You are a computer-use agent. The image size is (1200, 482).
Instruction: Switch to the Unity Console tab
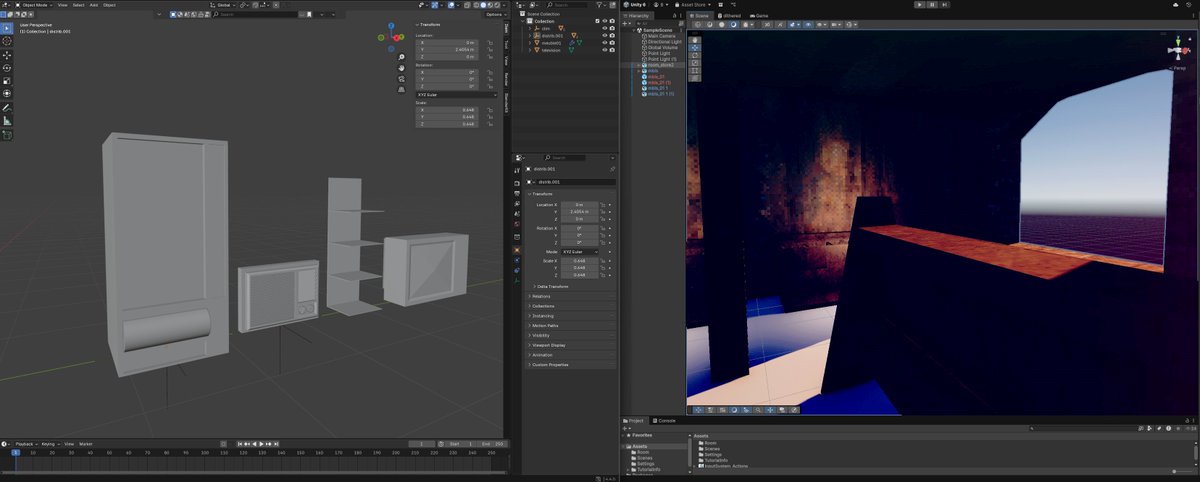[x=665, y=421]
